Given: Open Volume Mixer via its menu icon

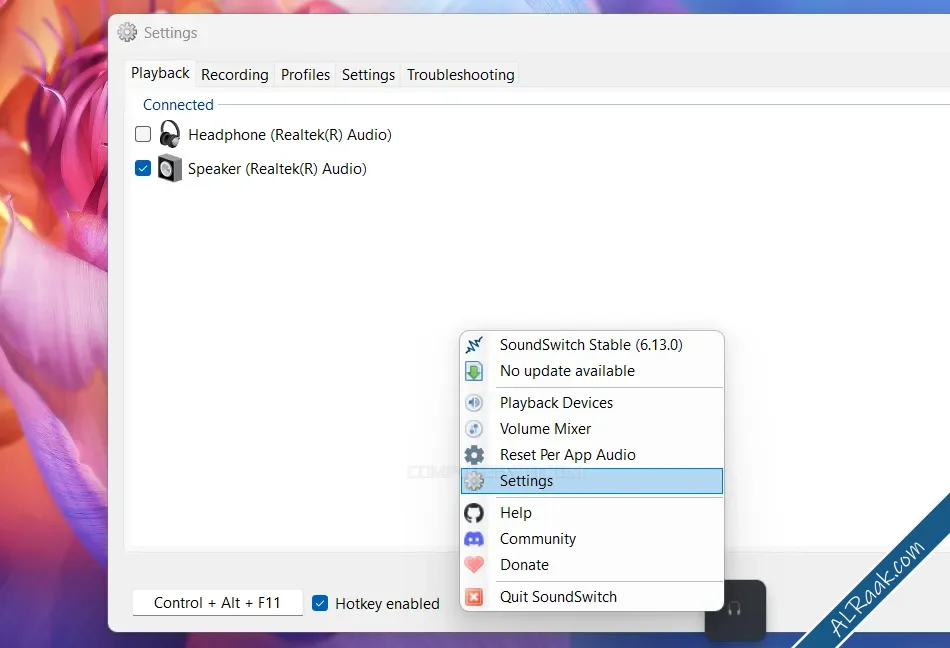Looking at the screenshot, I should click(474, 429).
